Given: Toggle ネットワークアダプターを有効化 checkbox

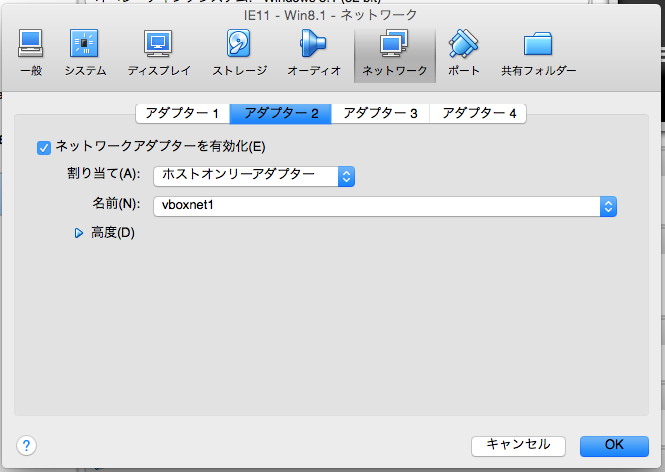Looking at the screenshot, I should (44, 148).
